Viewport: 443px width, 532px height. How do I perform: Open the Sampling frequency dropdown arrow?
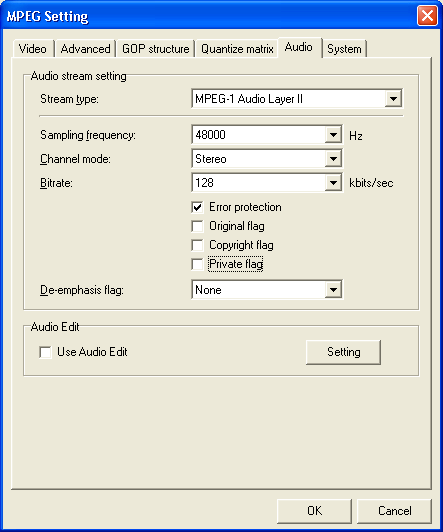tap(333, 135)
